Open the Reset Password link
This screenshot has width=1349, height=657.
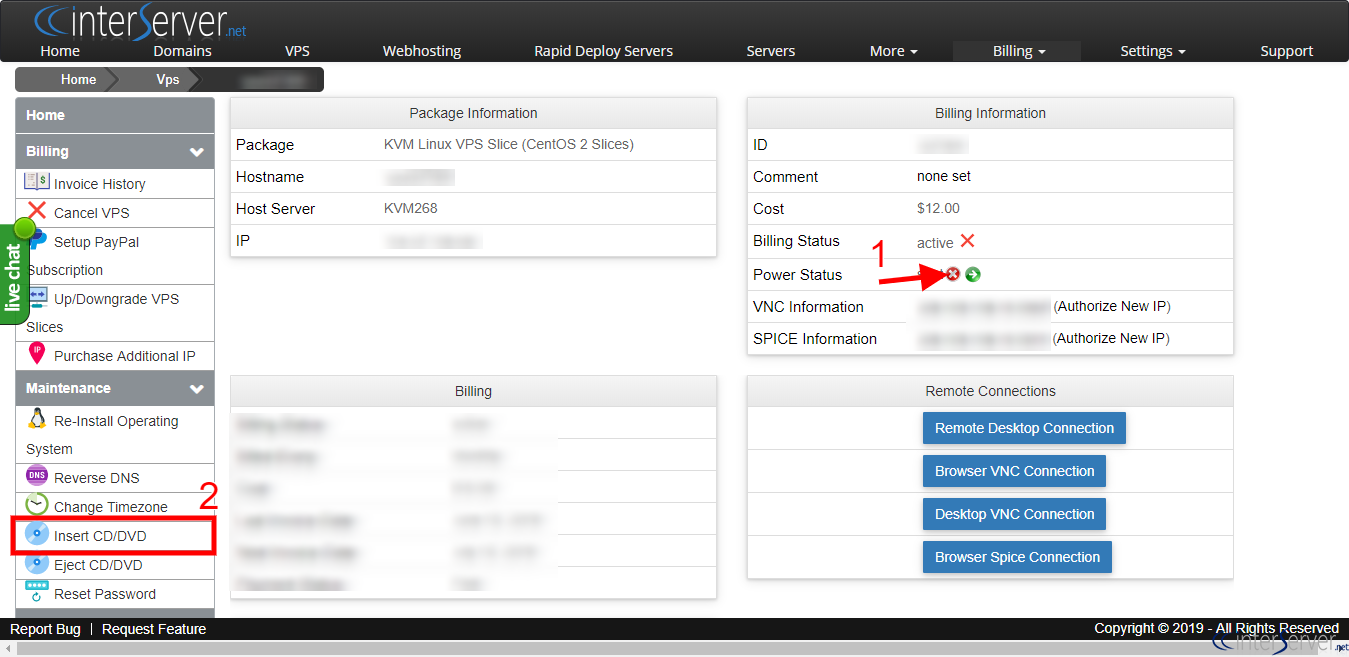tap(105, 594)
